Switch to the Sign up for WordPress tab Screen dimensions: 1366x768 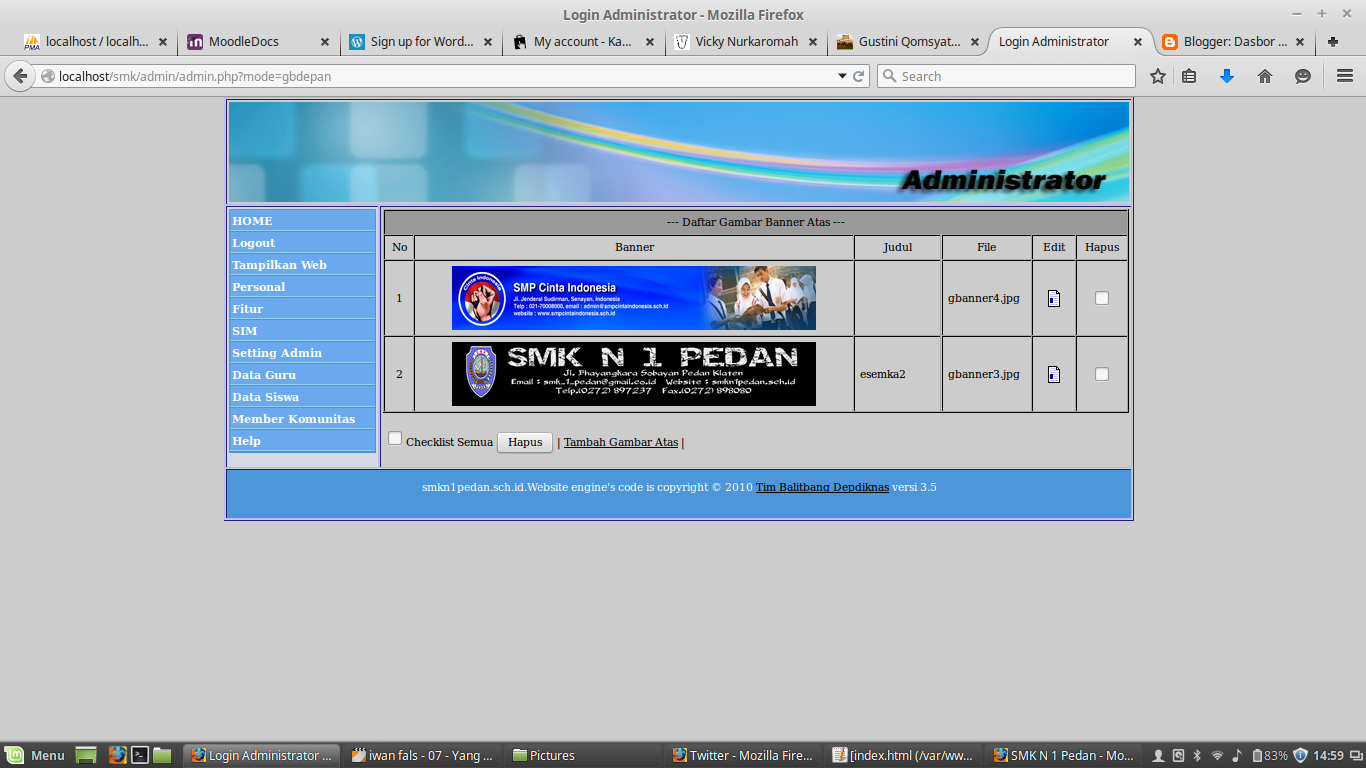coord(420,42)
